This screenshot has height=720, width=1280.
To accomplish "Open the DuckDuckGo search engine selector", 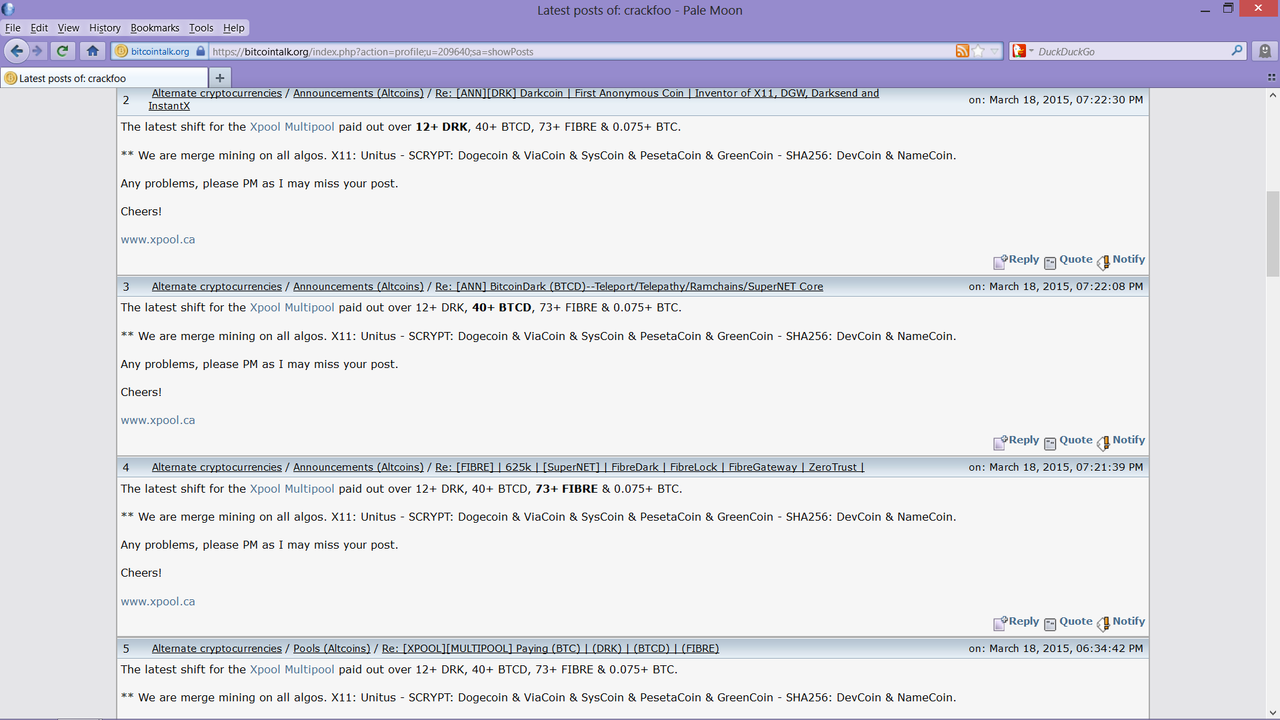I will (x=1022, y=51).
